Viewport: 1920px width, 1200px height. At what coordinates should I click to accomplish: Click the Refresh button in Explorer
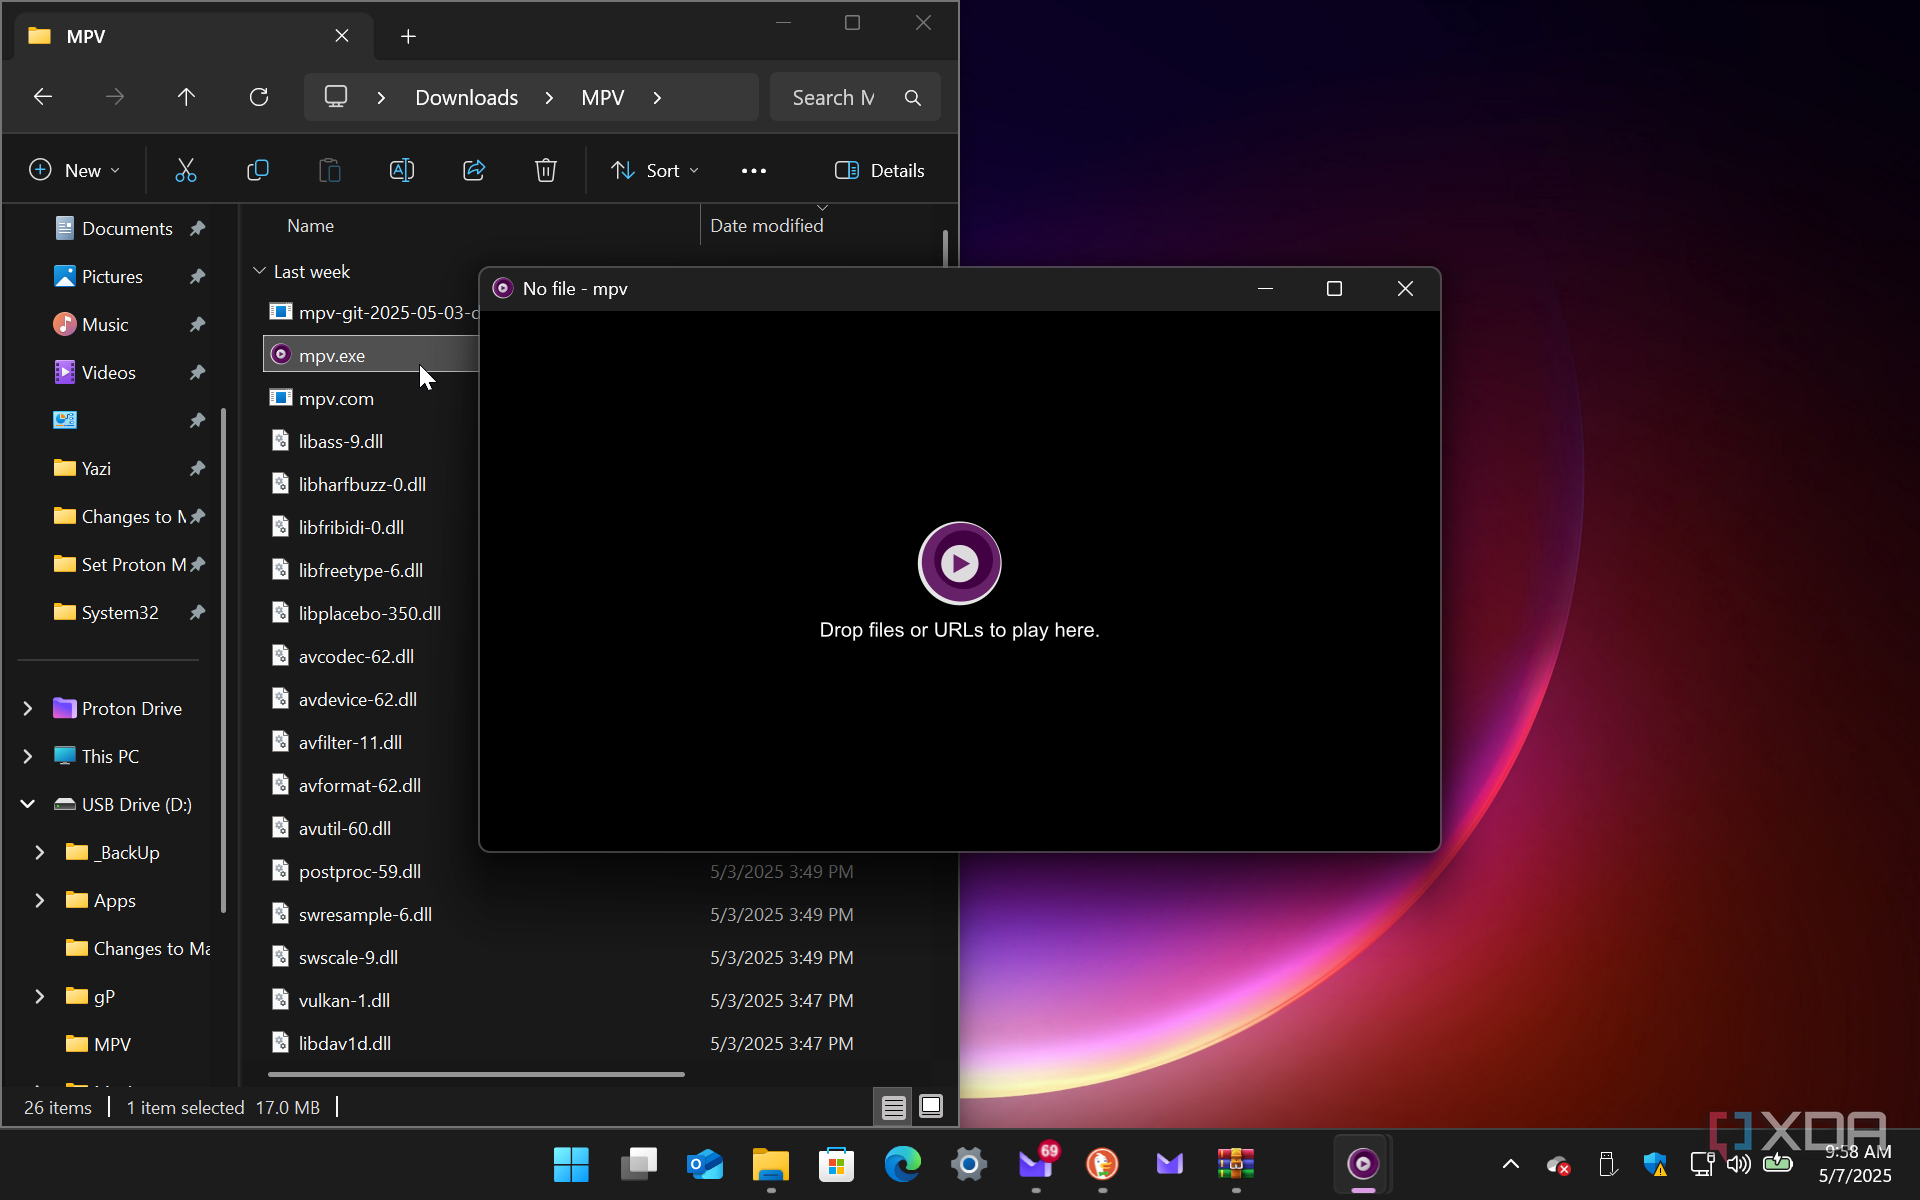(x=259, y=97)
